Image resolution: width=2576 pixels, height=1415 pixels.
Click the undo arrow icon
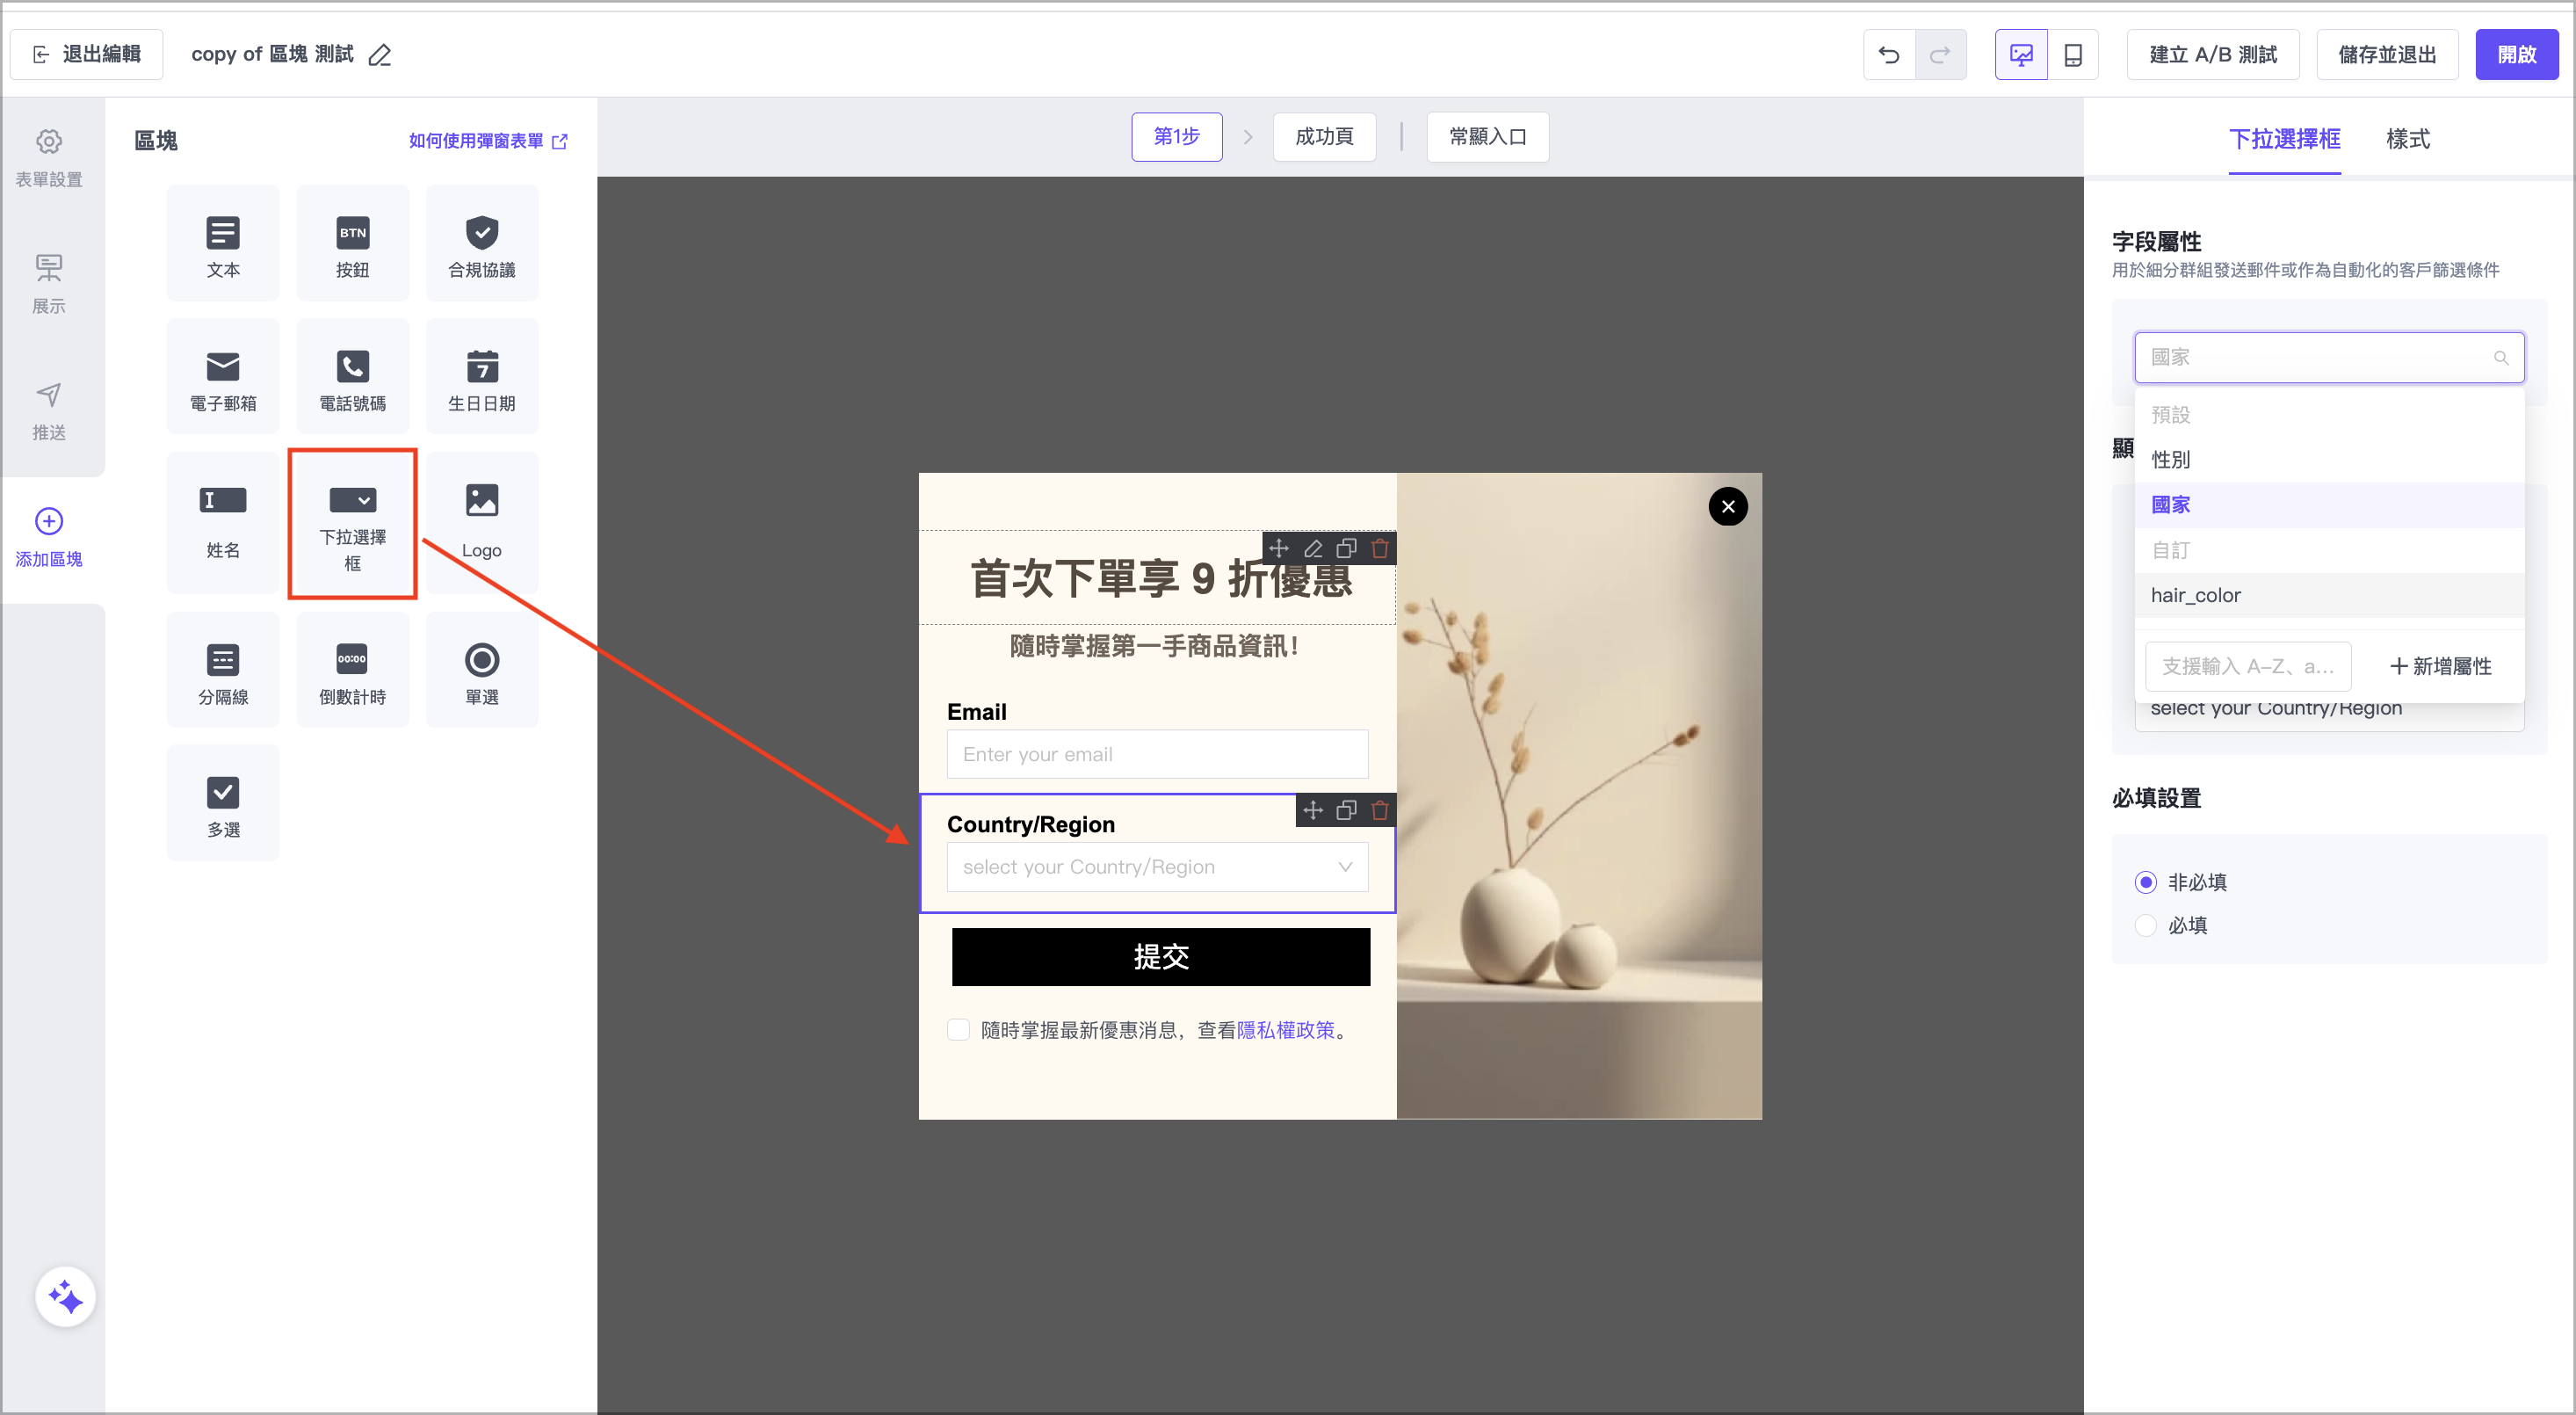pyautogui.click(x=1888, y=54)
